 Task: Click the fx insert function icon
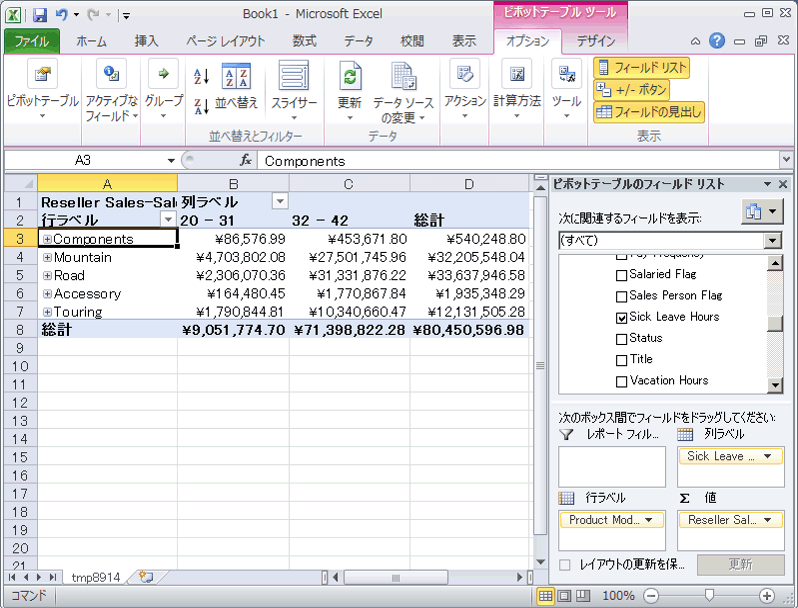coord(246,160)
